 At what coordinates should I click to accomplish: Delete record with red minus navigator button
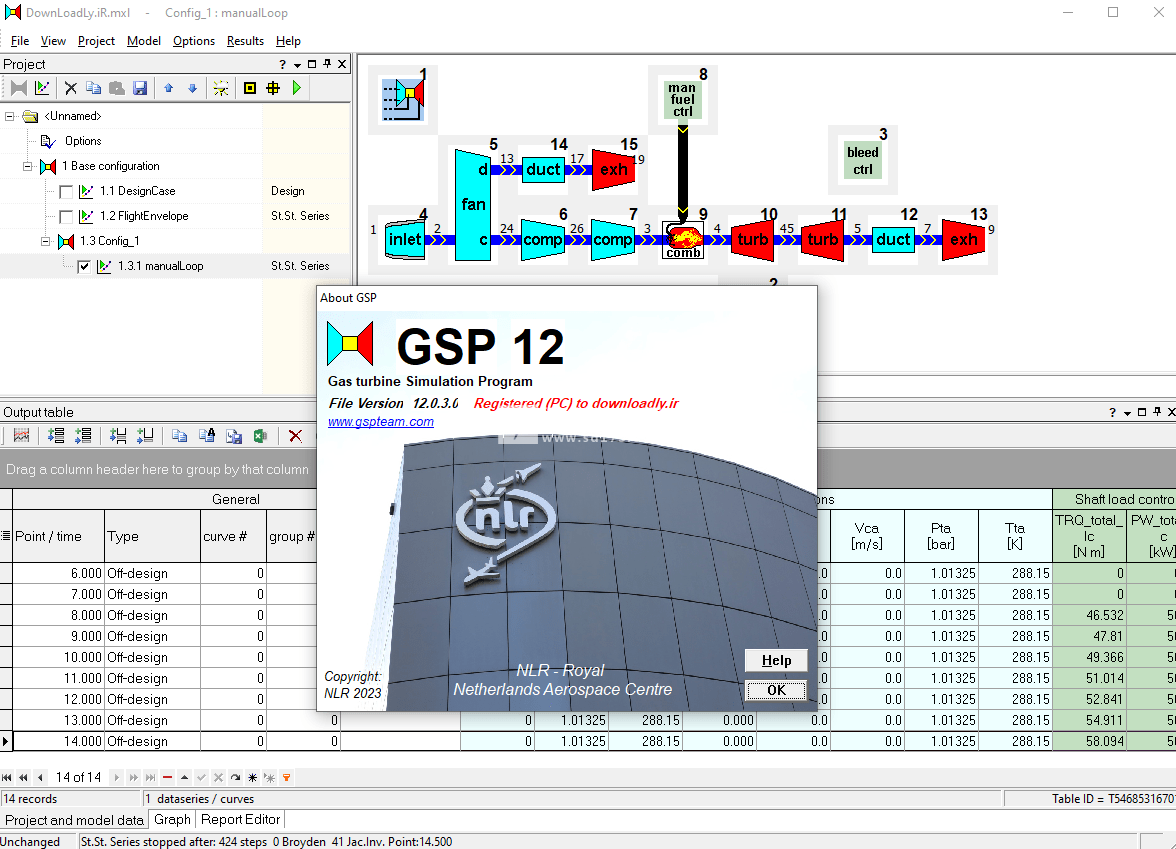(167, 778)
